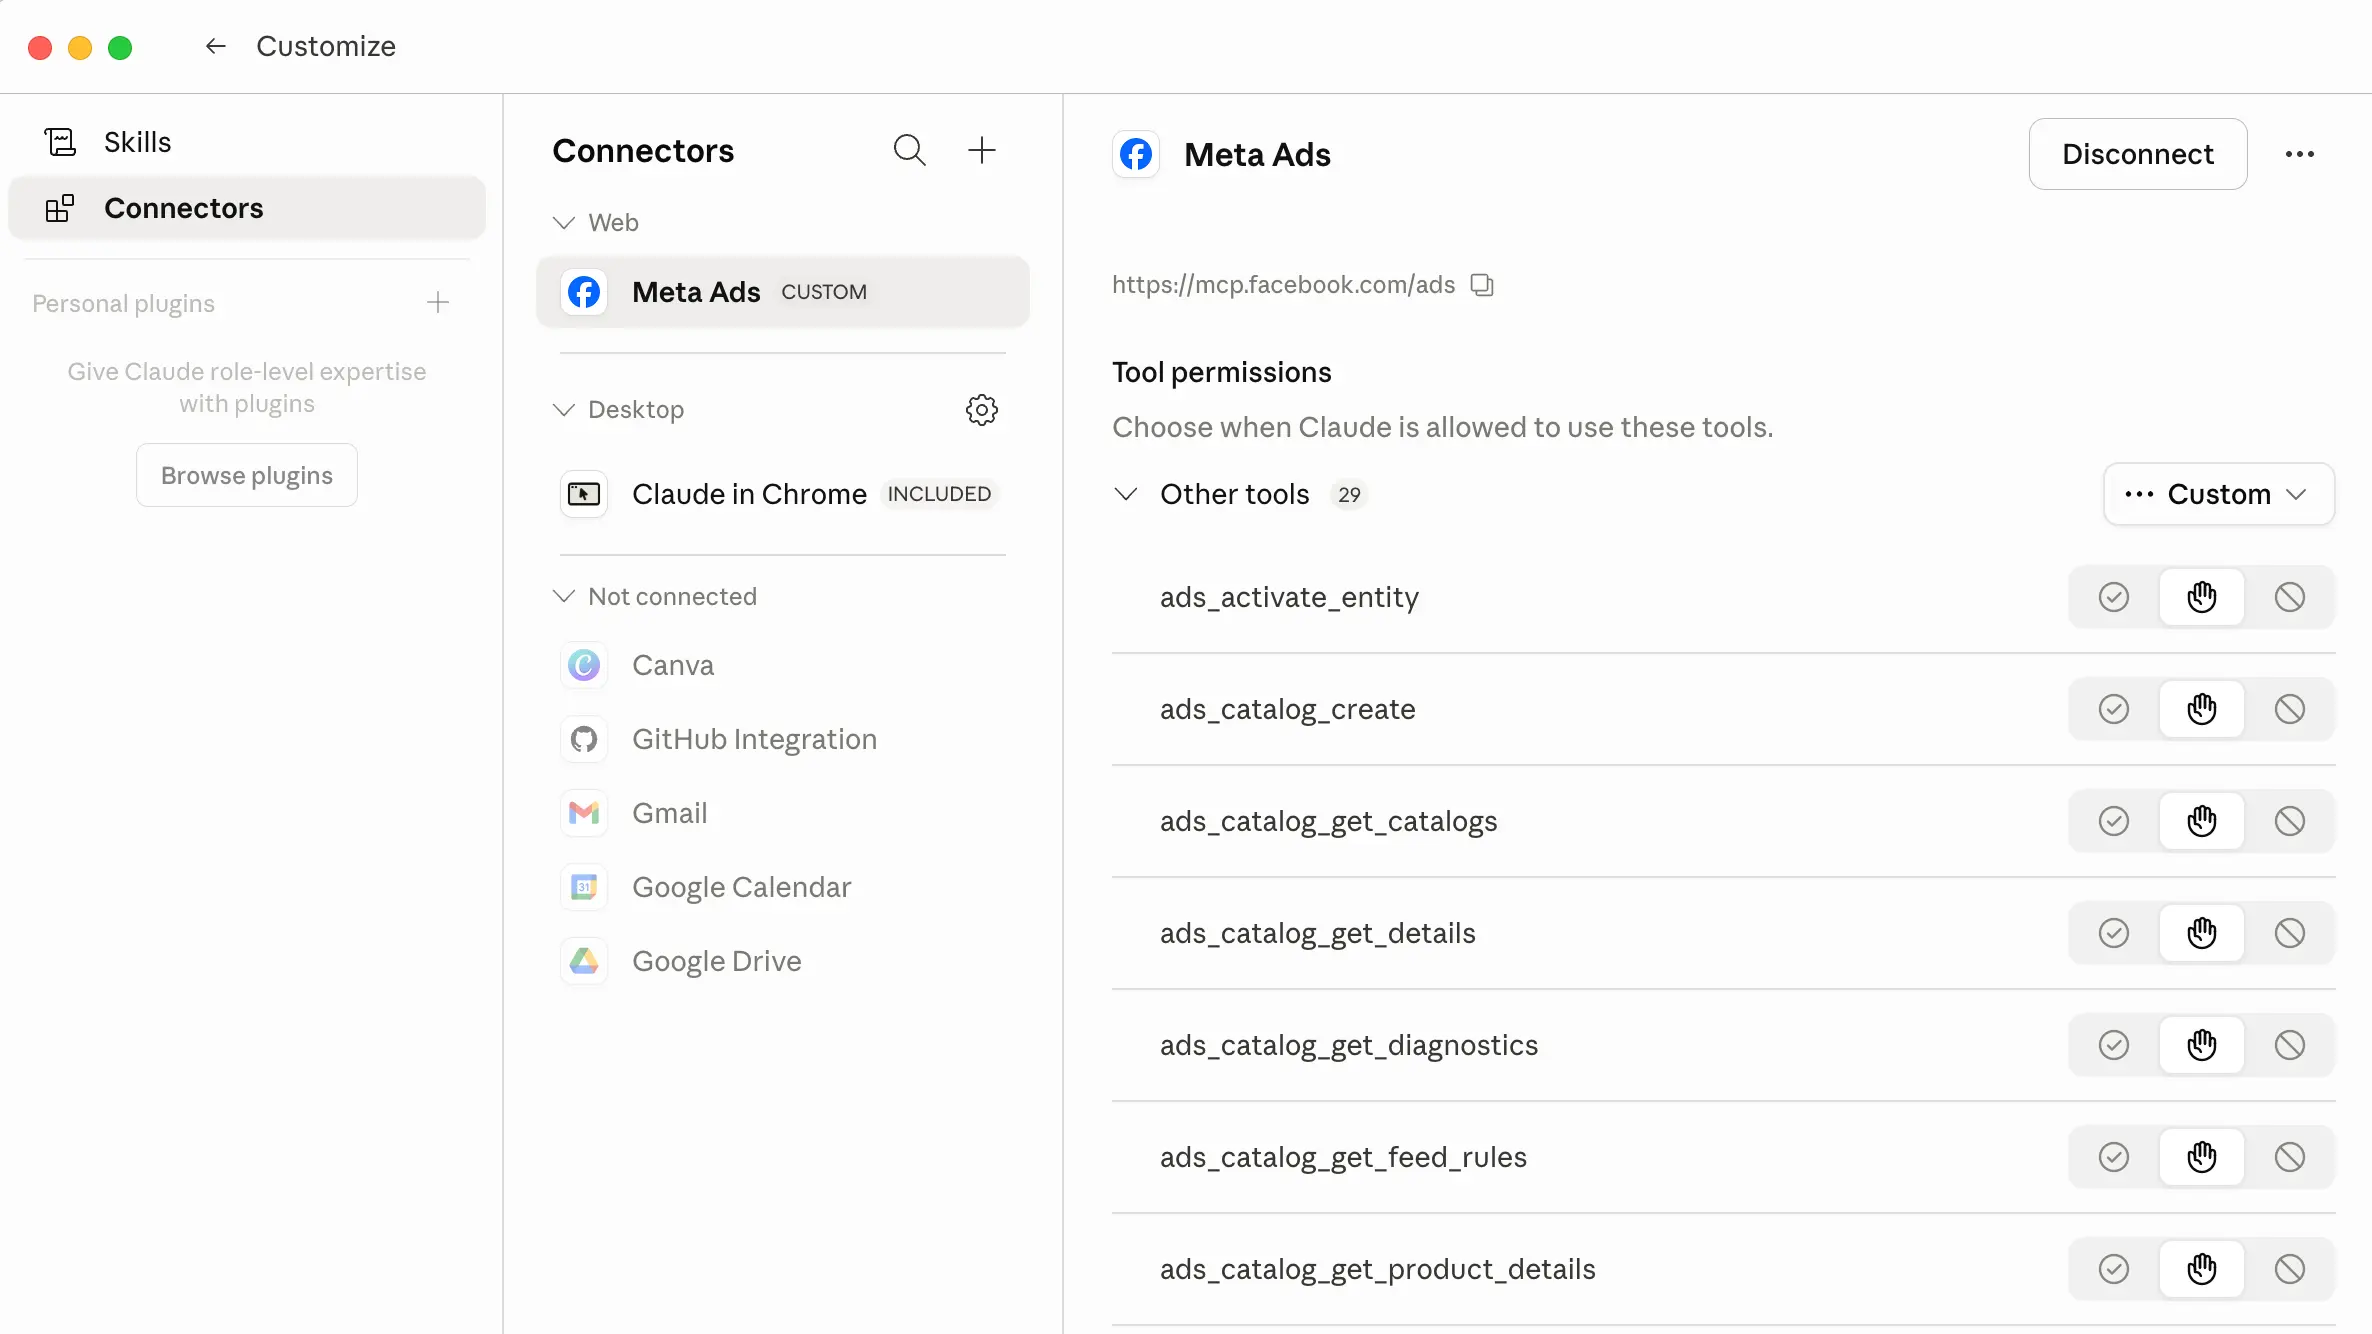
Task: Block the ads_catalog_get_feed_rules tool
Action: (2290, 1157)
